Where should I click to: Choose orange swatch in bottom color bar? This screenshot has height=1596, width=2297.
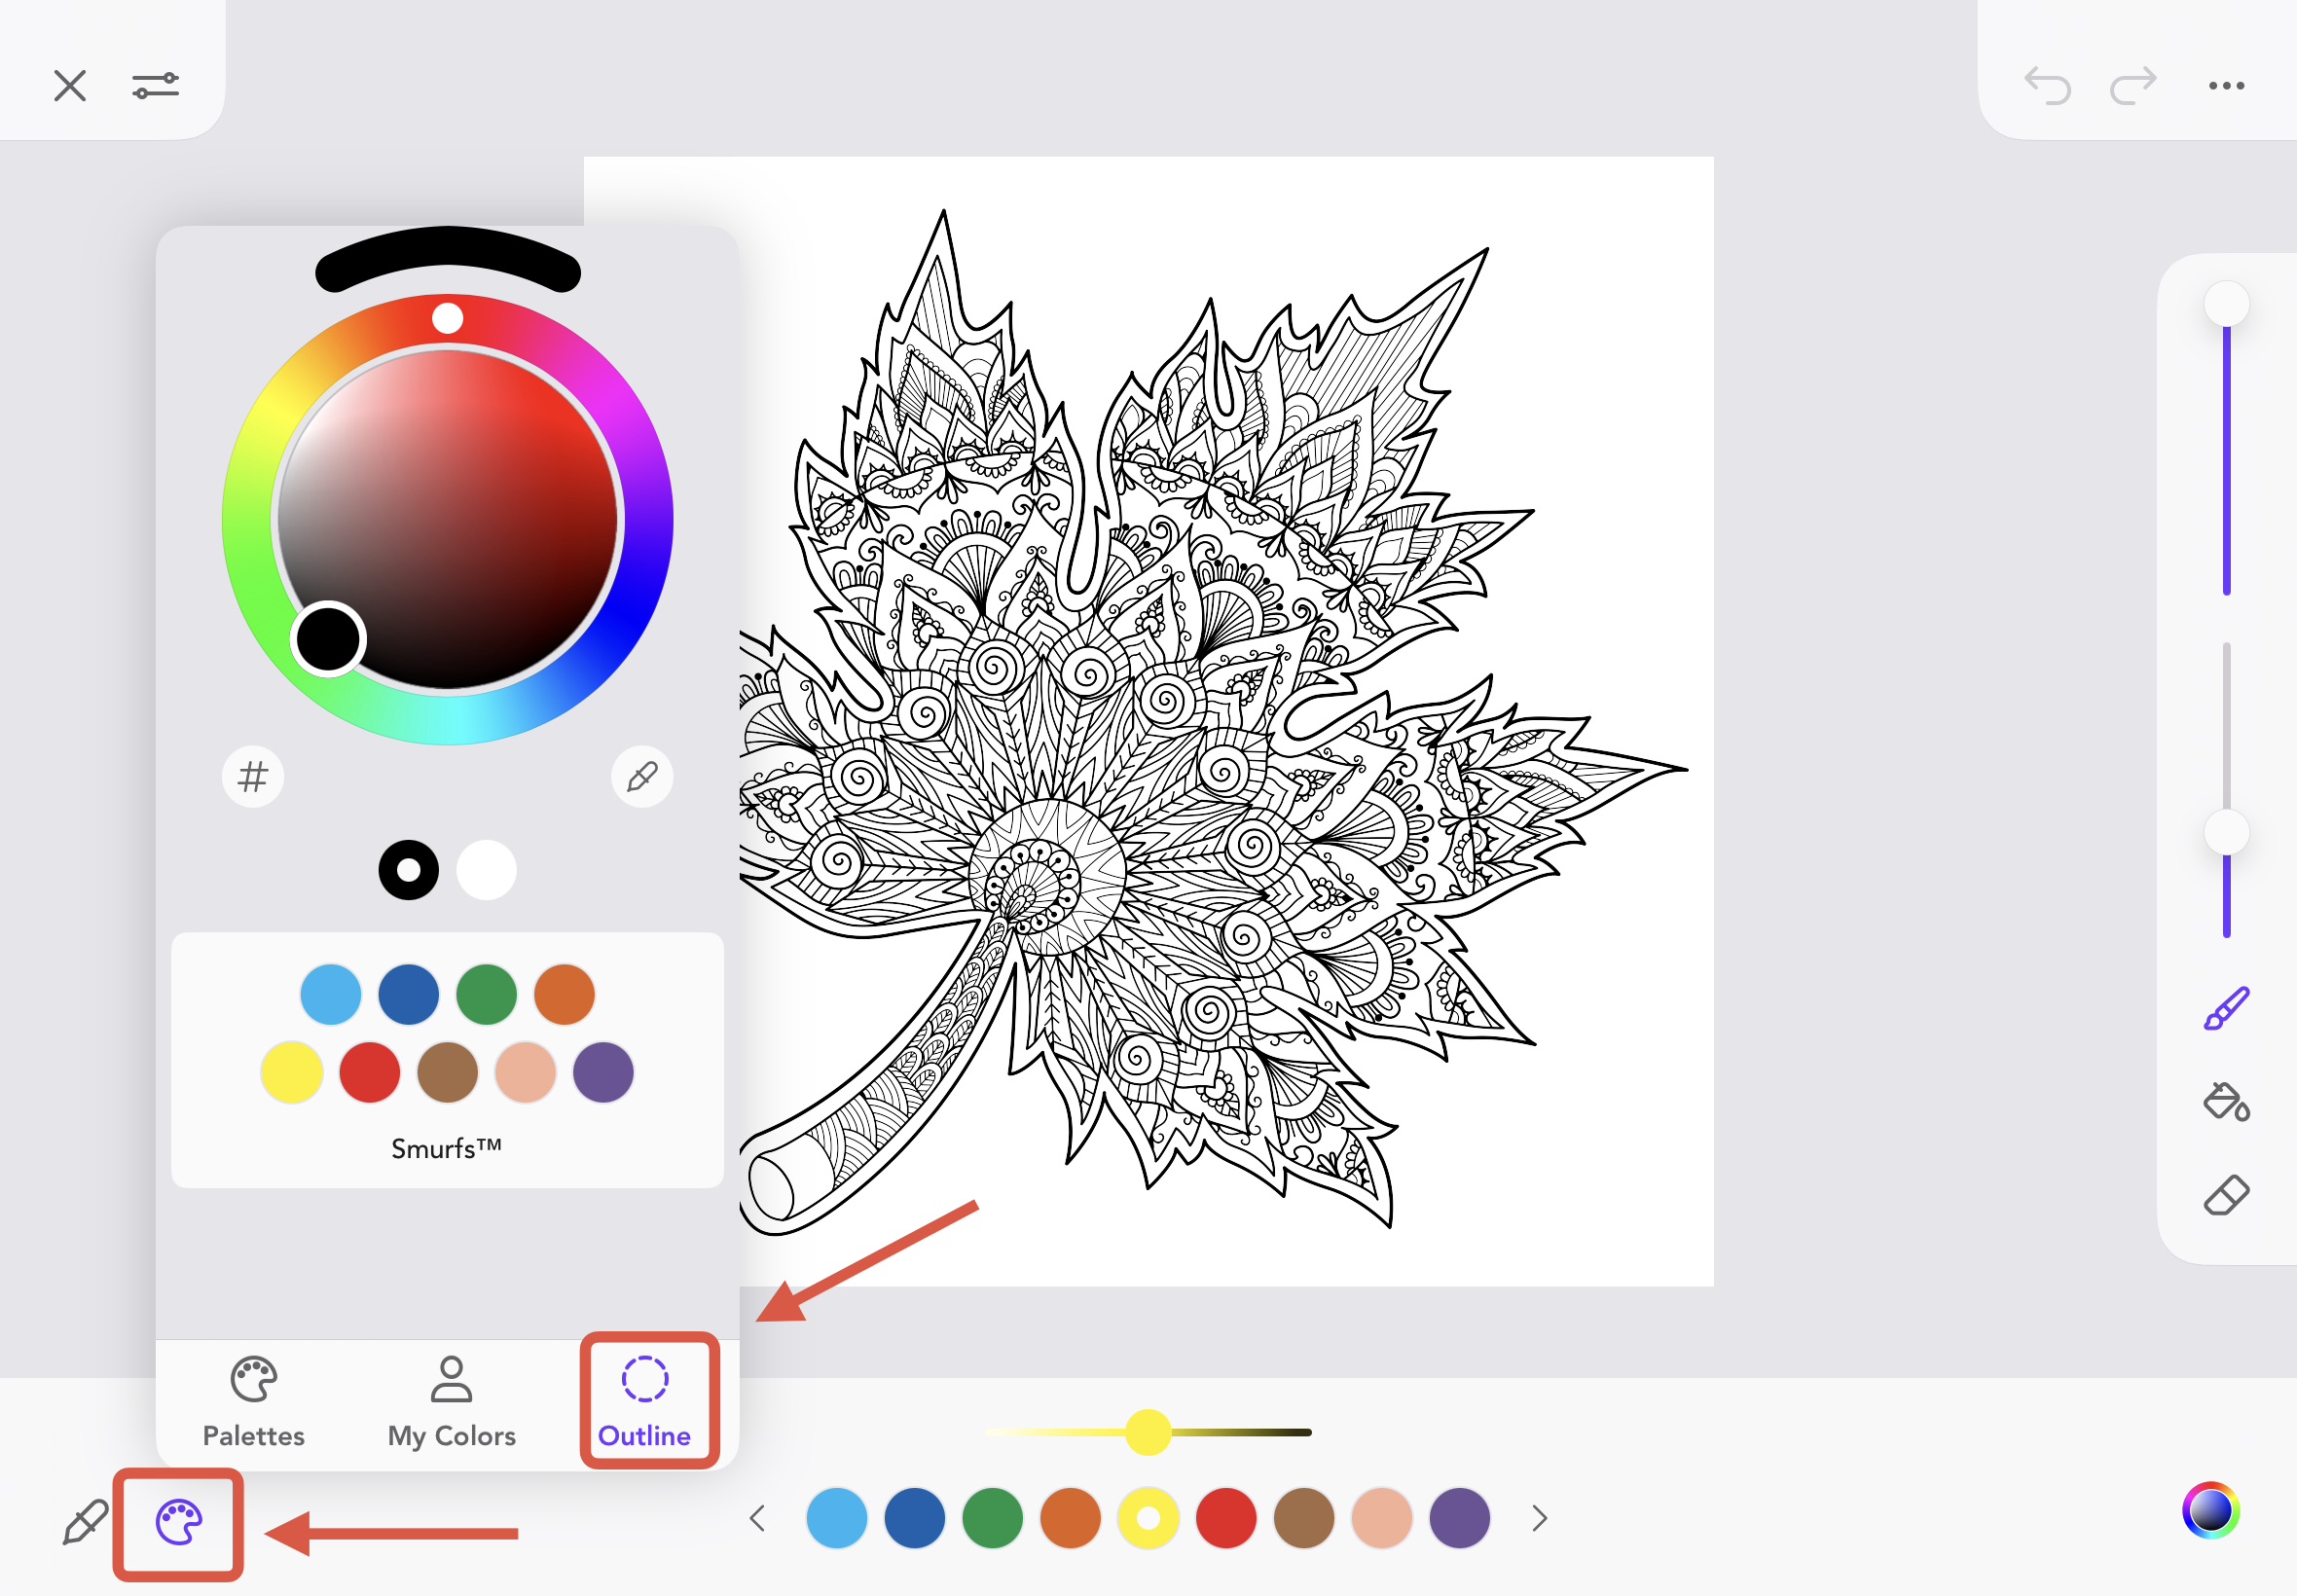(x=1071, y=1518)
